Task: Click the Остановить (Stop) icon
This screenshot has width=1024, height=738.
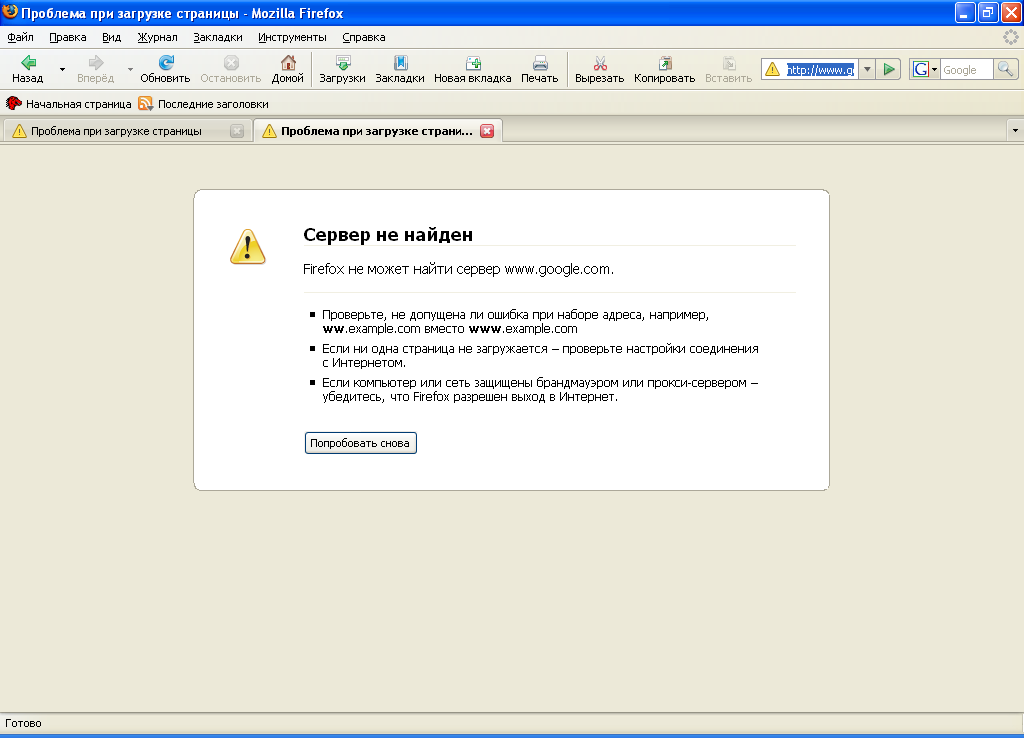Action: click(x=231, y=63)
